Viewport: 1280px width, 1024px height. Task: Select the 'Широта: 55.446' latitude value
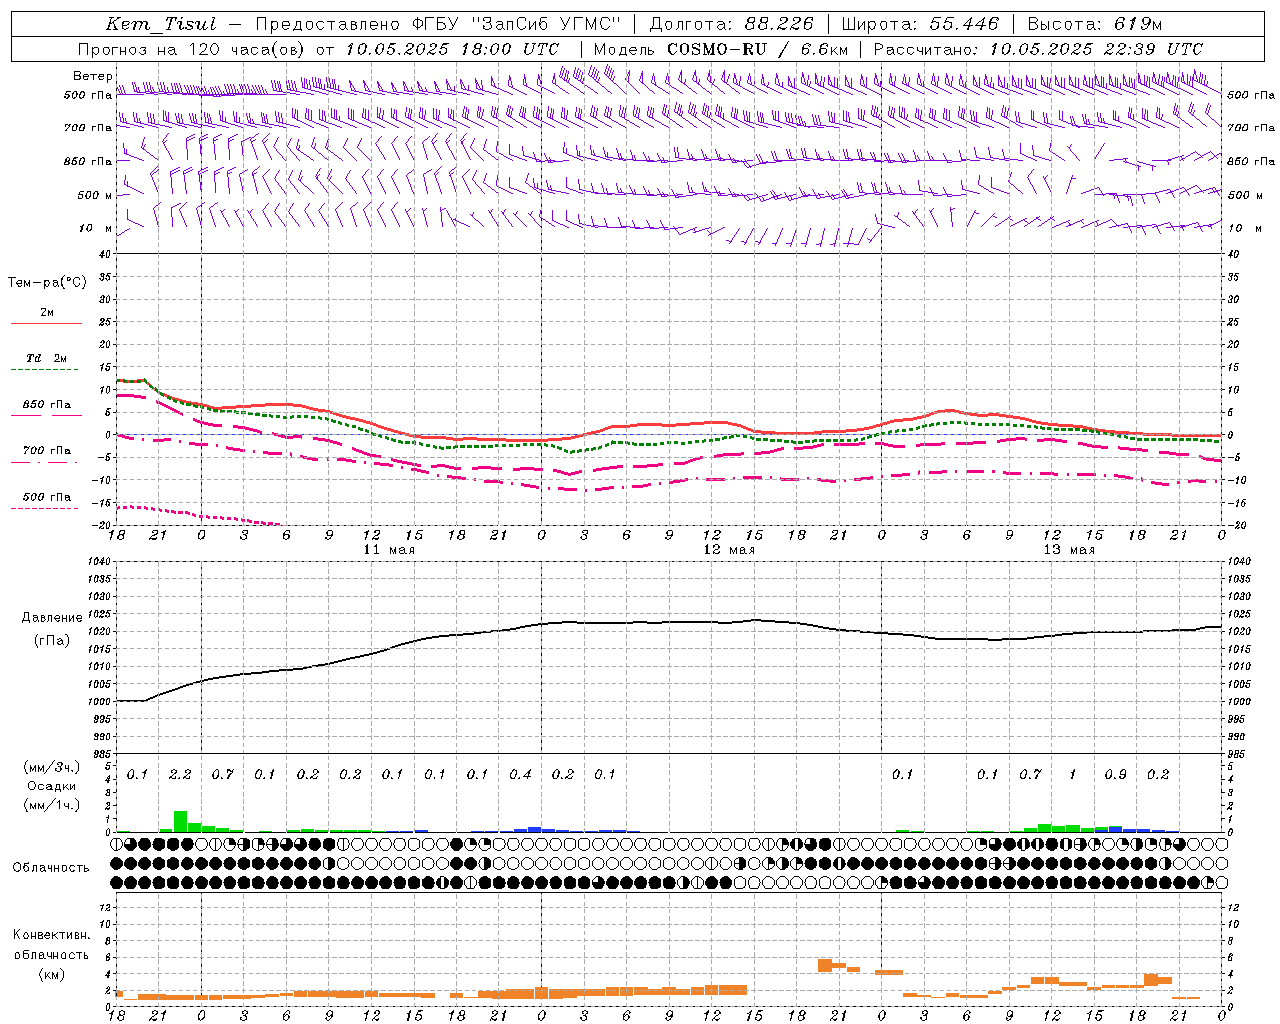[920, 24]
